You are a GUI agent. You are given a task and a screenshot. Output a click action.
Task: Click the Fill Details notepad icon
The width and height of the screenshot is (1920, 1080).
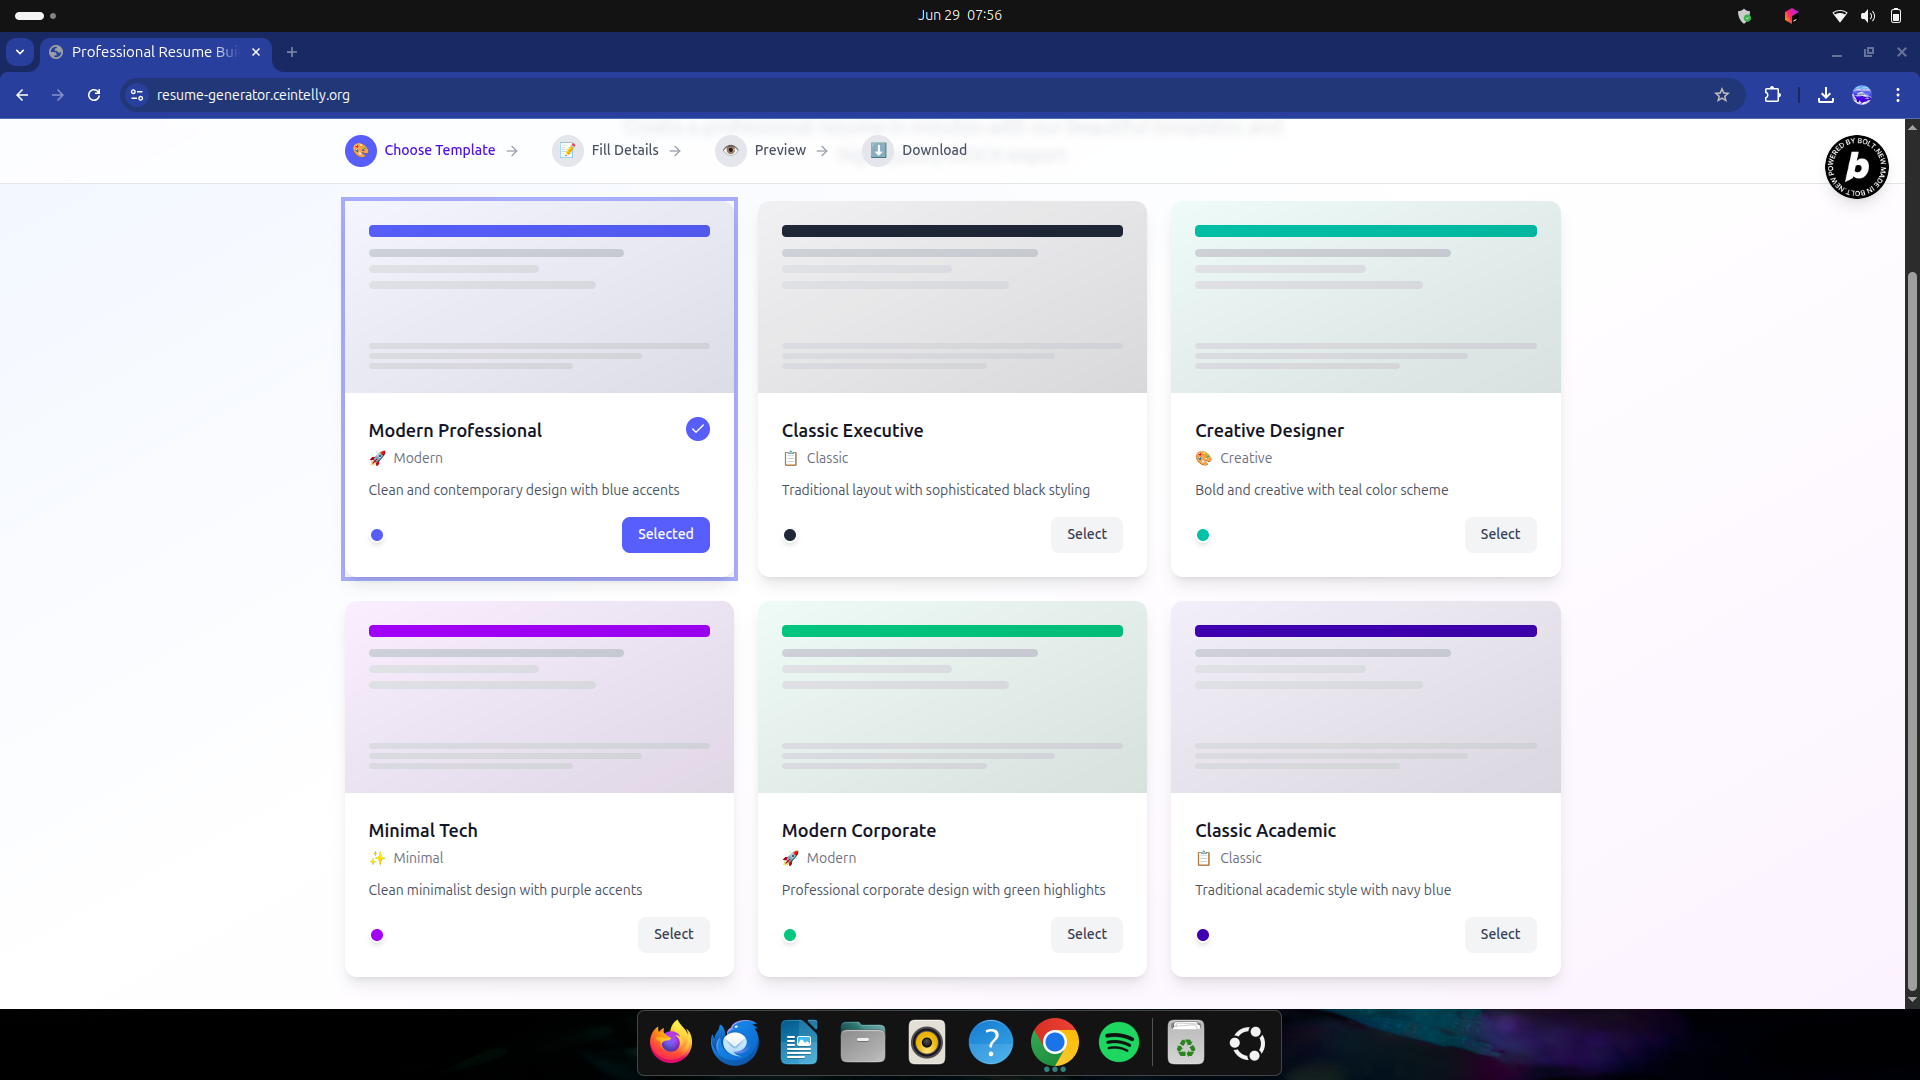568,150
